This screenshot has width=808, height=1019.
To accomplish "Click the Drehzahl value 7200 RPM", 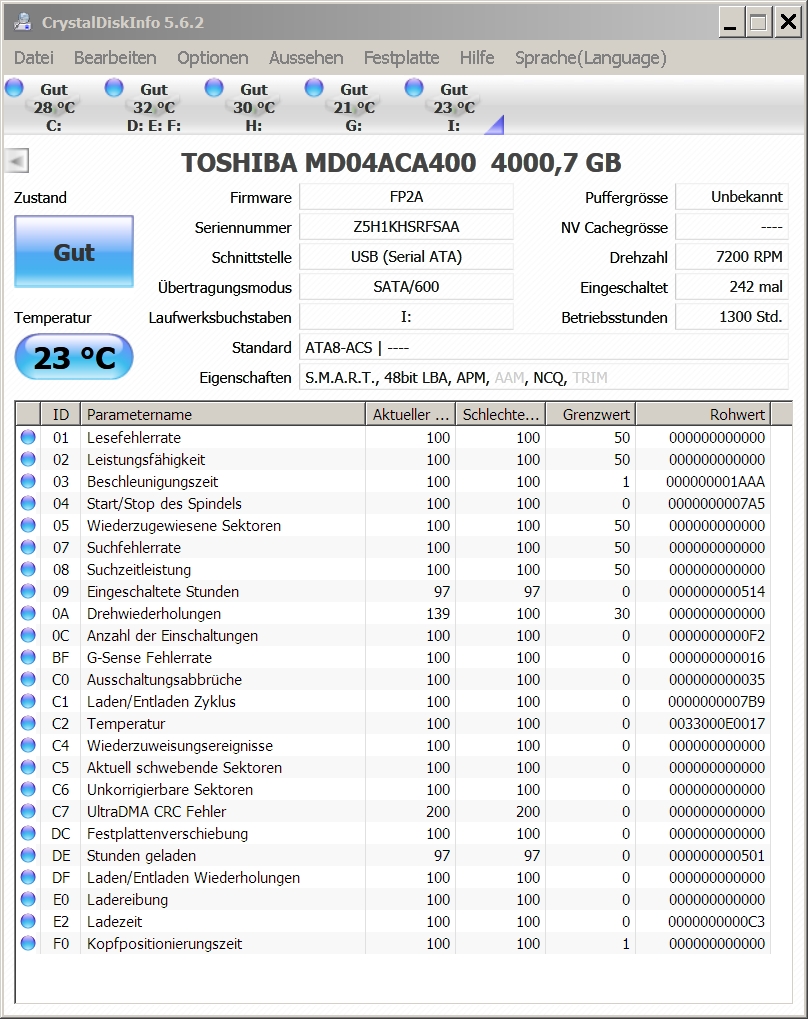I will point(732,257).
